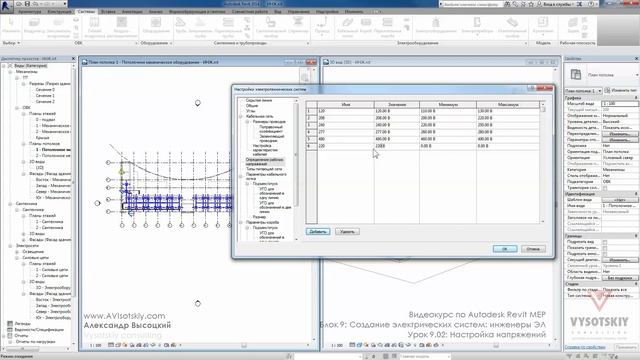The image size is (640, 360).
Task: Select the Провод wire tool
Action: 322,26
